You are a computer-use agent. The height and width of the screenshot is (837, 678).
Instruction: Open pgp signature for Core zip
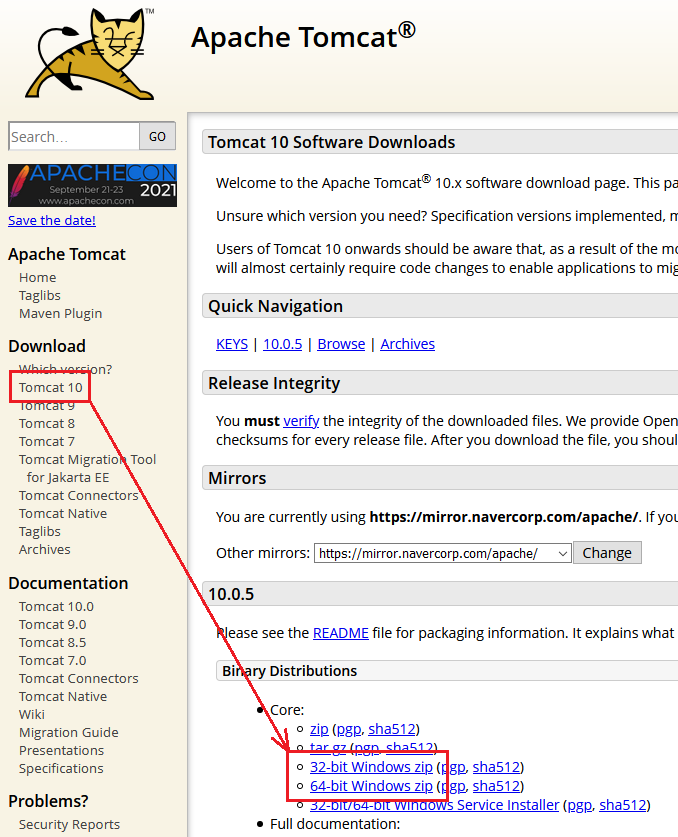[x=349, y=729]
